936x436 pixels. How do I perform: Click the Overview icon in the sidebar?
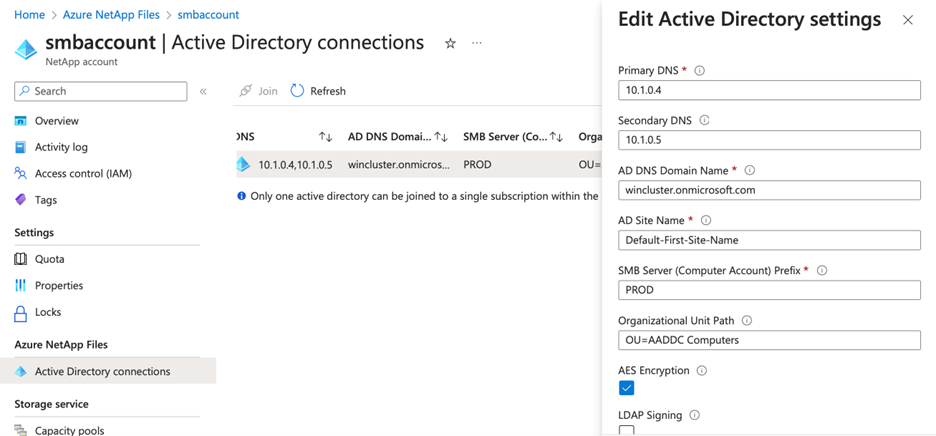[x=21, y=121]
